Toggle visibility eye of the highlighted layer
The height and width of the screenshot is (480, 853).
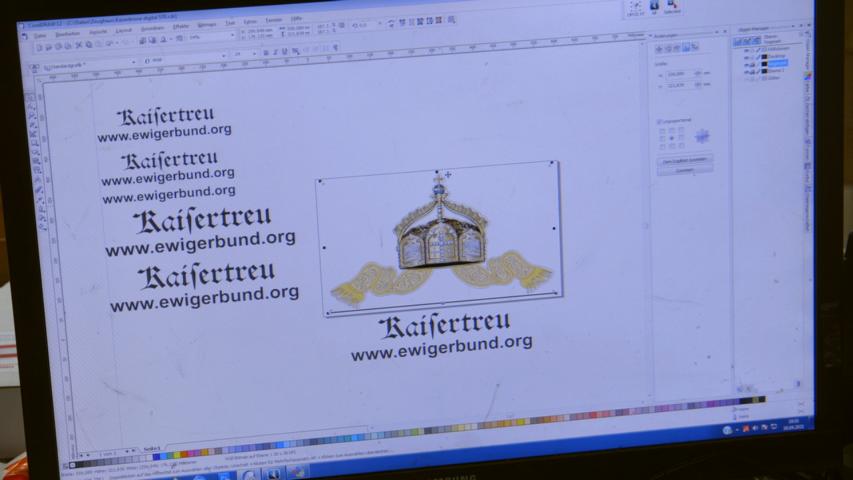point(746,64)
